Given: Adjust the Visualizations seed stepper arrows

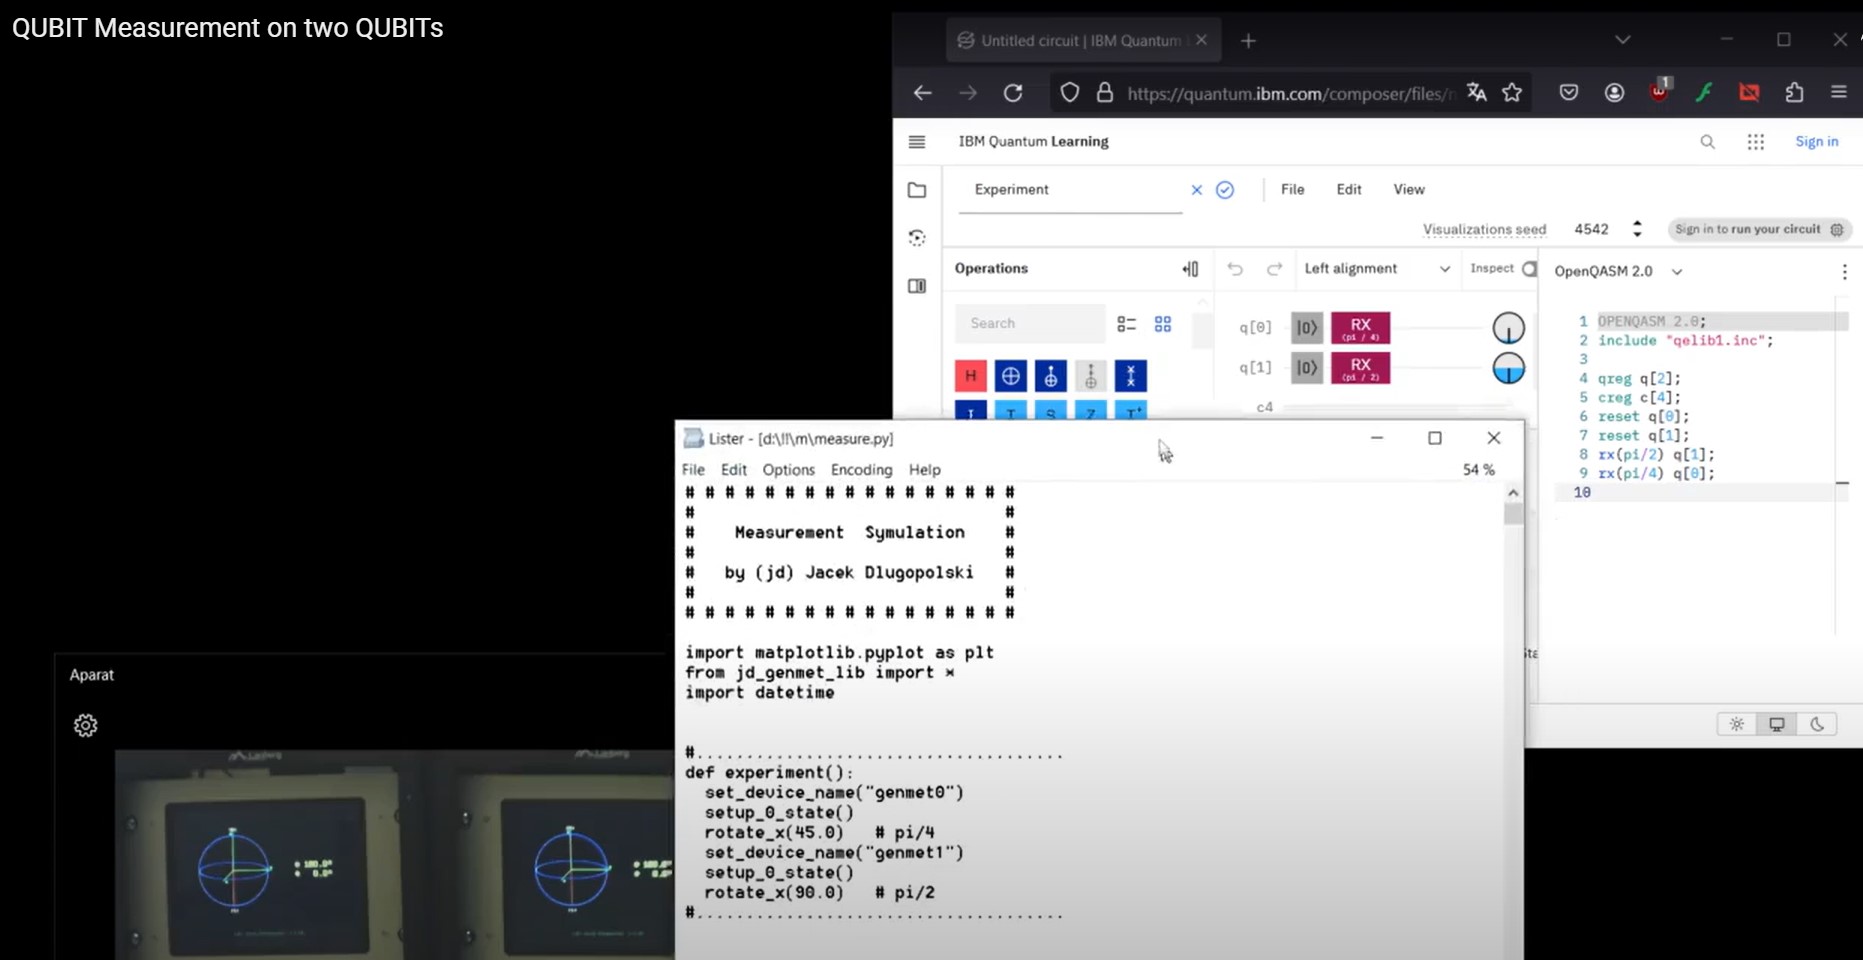Looking at the screenshot, I should coord(1637,229).
